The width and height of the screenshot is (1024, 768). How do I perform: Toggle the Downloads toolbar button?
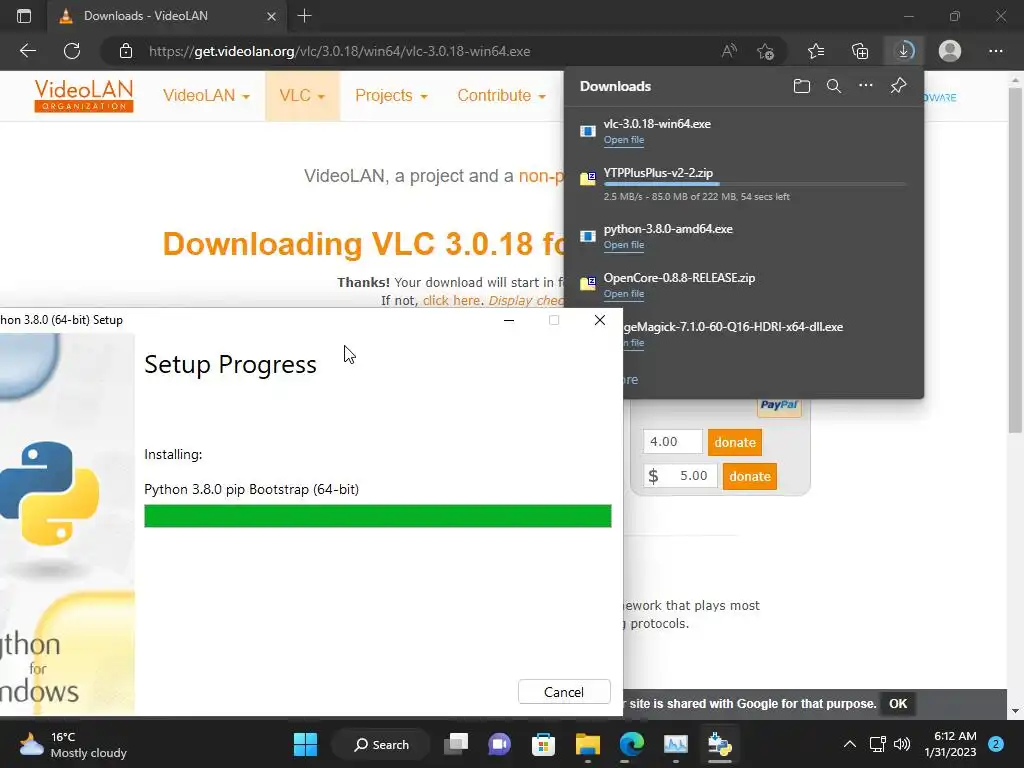coord(904,51)
